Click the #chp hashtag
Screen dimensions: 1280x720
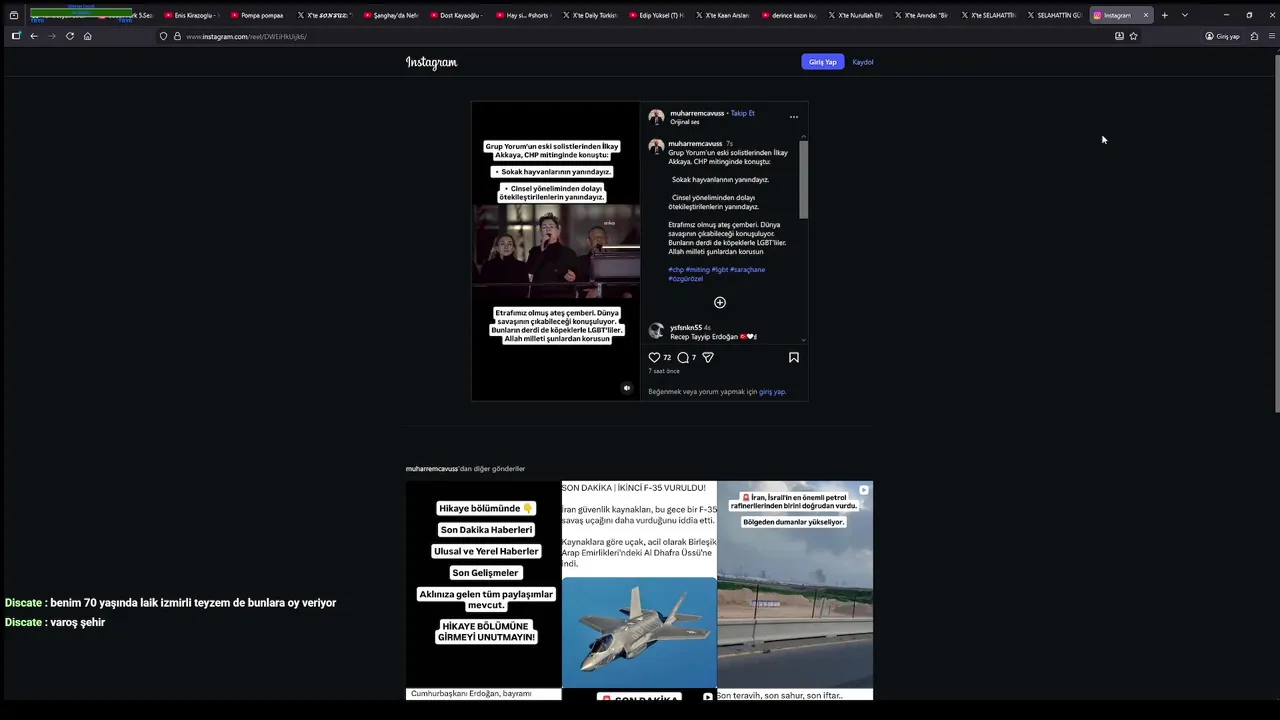[676, 270]
